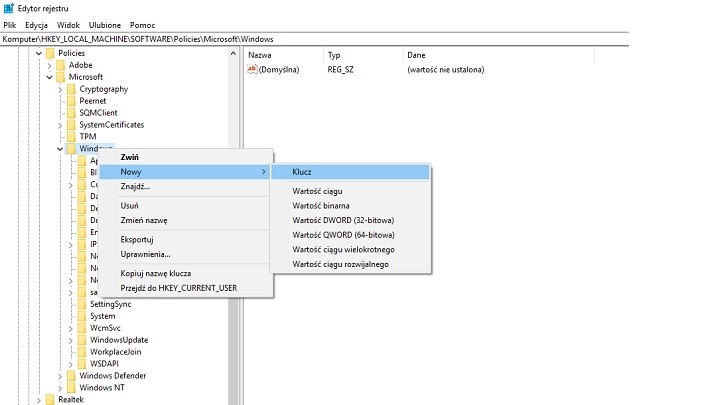
Task: Select the WcmSvc folder icon
Action: click(x=82, y=328)
